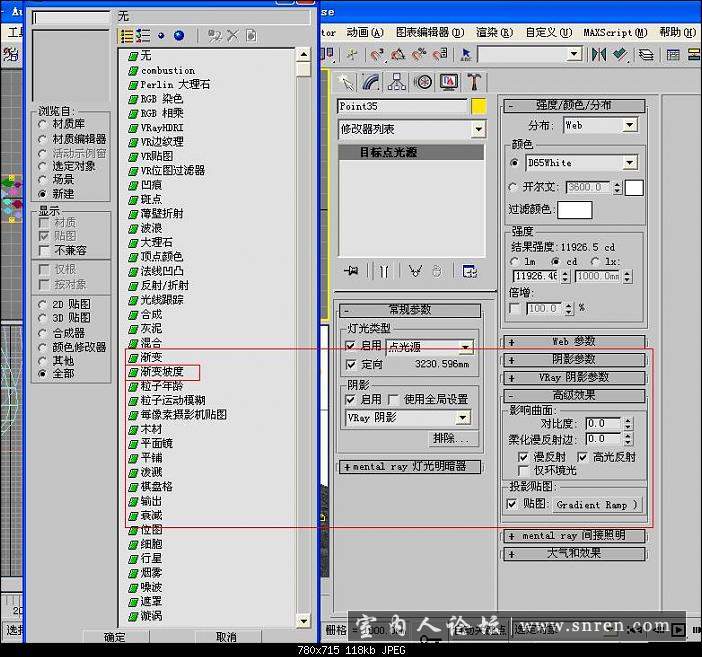
Task: Click remove modifier trash icon
Action: click(437, 271)
